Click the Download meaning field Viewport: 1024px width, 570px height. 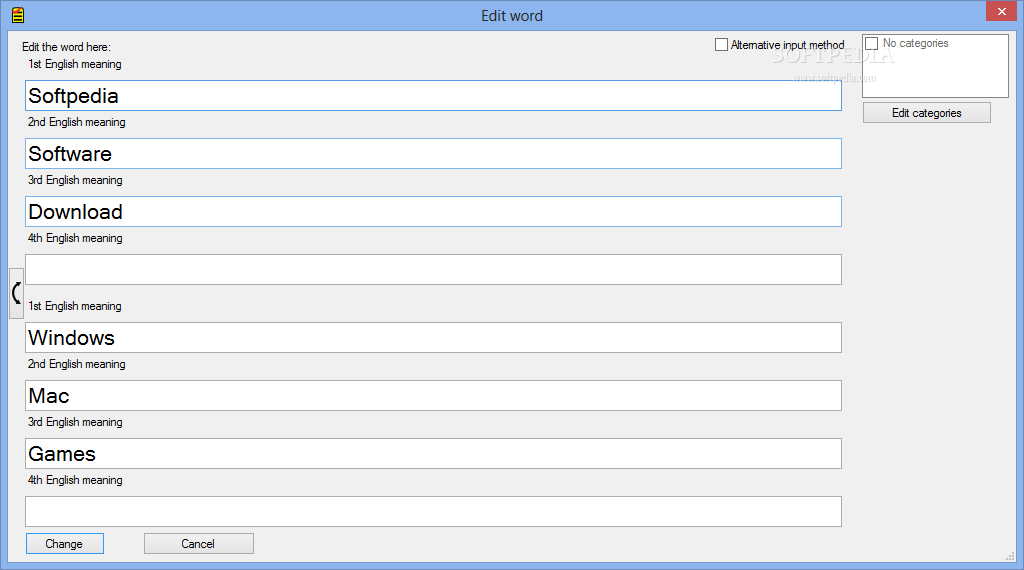[433, 212]
